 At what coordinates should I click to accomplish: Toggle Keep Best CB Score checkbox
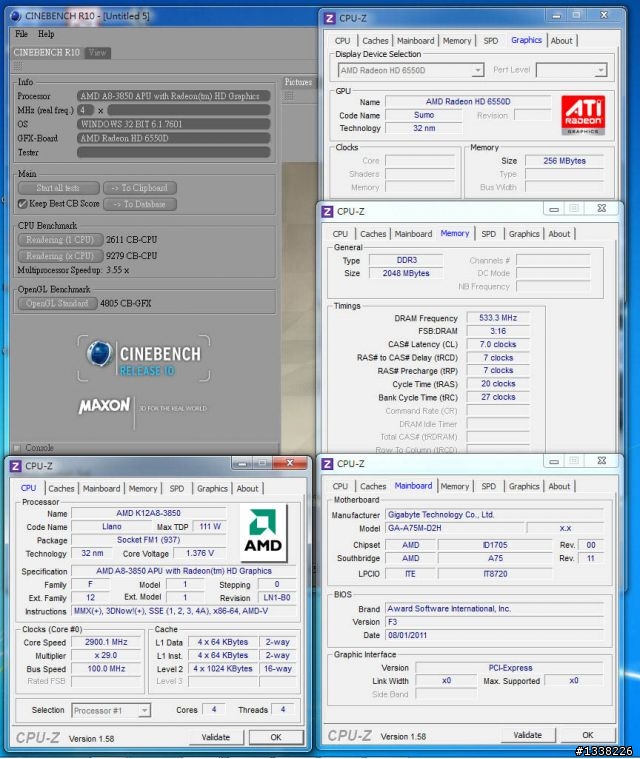[22, 204]
